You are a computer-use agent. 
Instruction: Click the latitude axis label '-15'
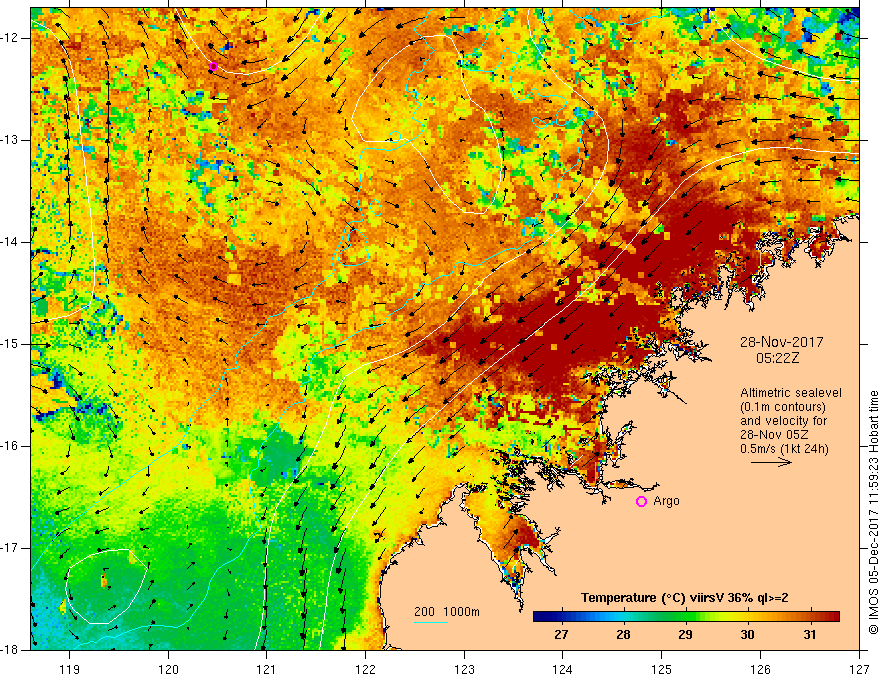pos(11,344)
